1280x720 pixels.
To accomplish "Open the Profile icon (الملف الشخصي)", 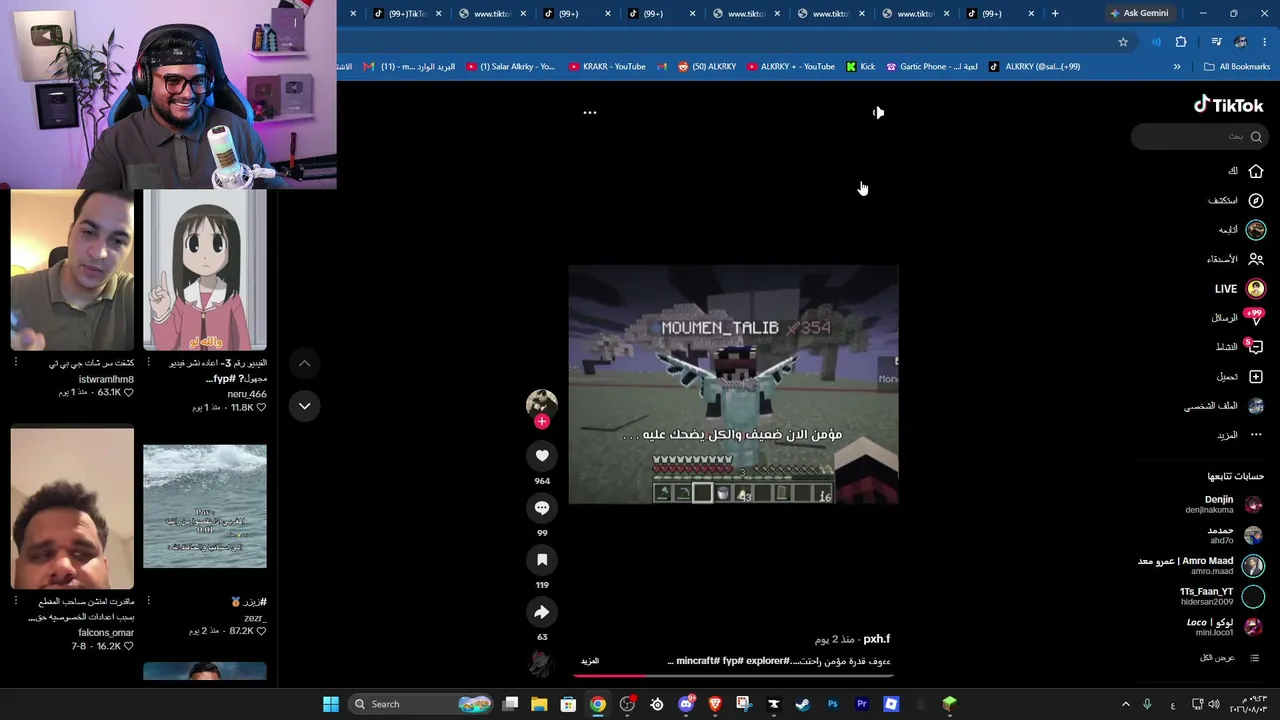I will (1256, 406).
